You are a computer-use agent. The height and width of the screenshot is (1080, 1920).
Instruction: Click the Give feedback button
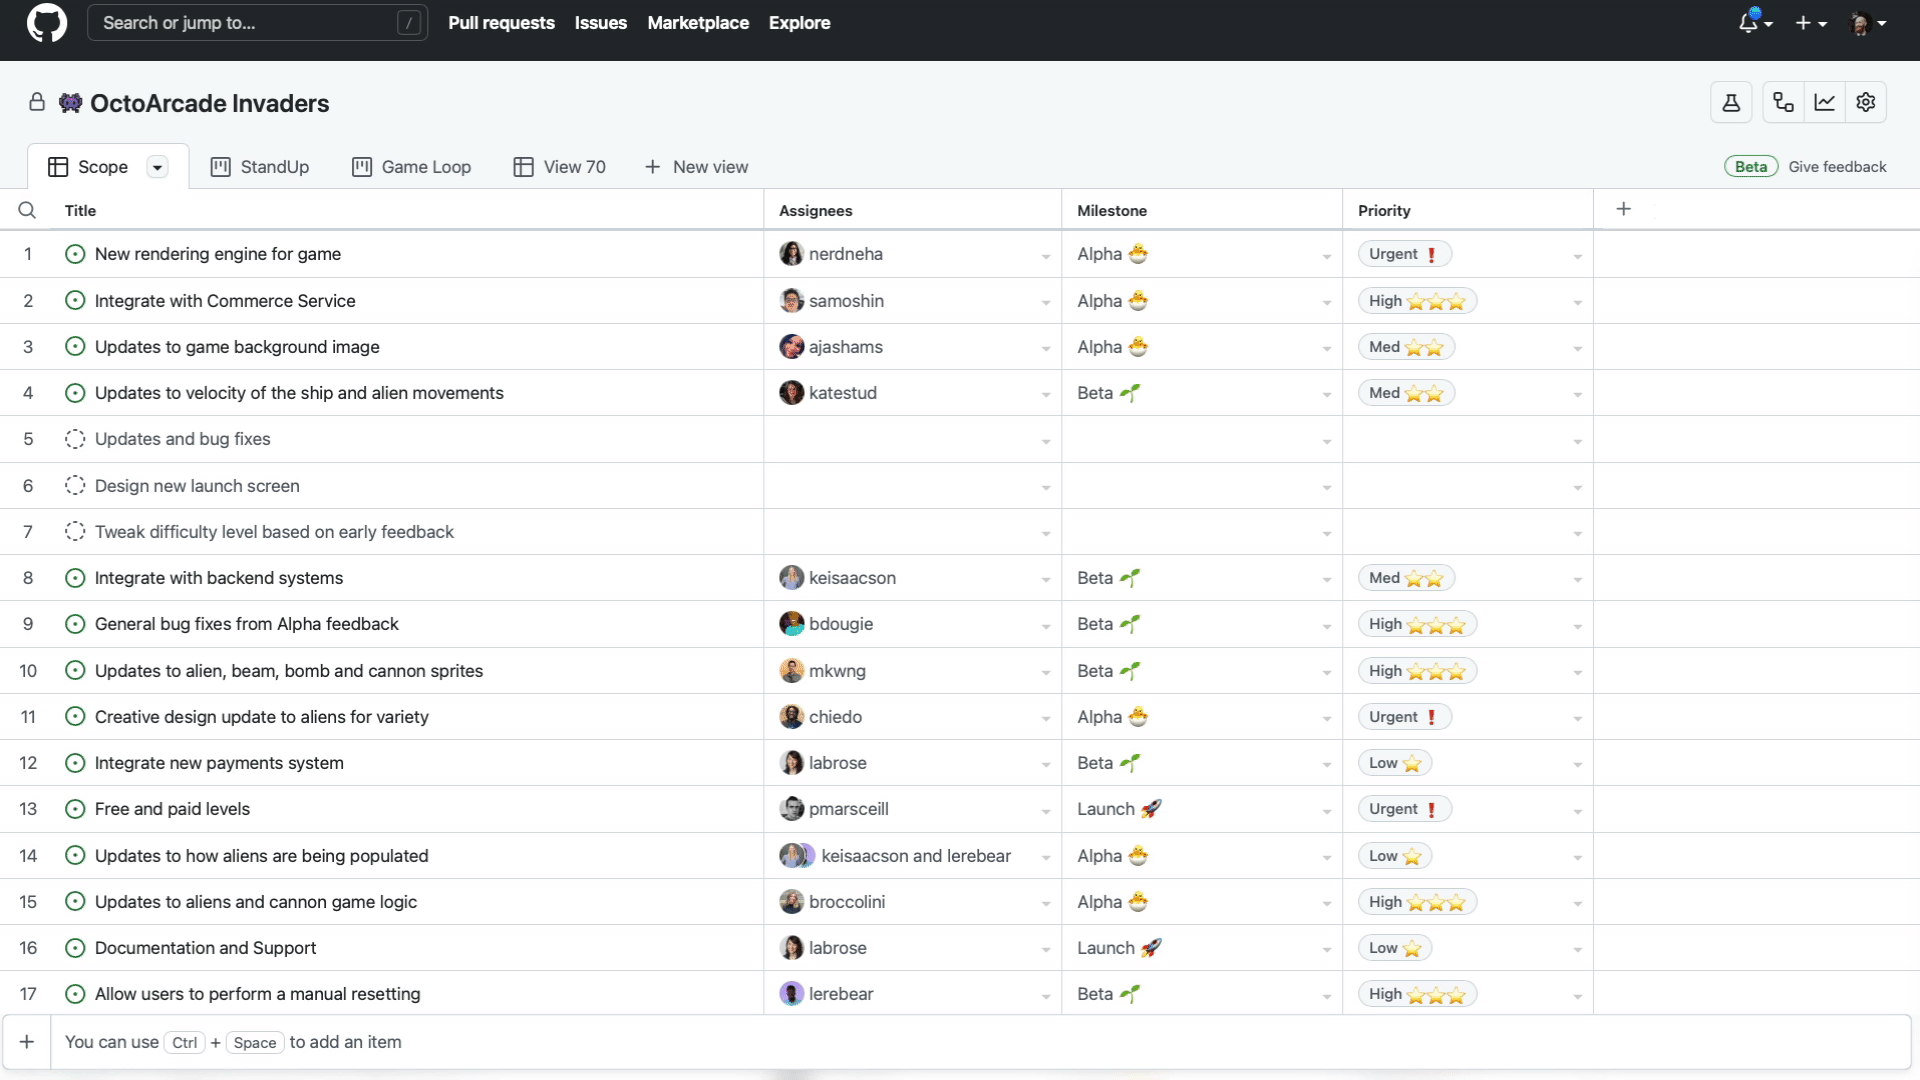[1837, 166]
